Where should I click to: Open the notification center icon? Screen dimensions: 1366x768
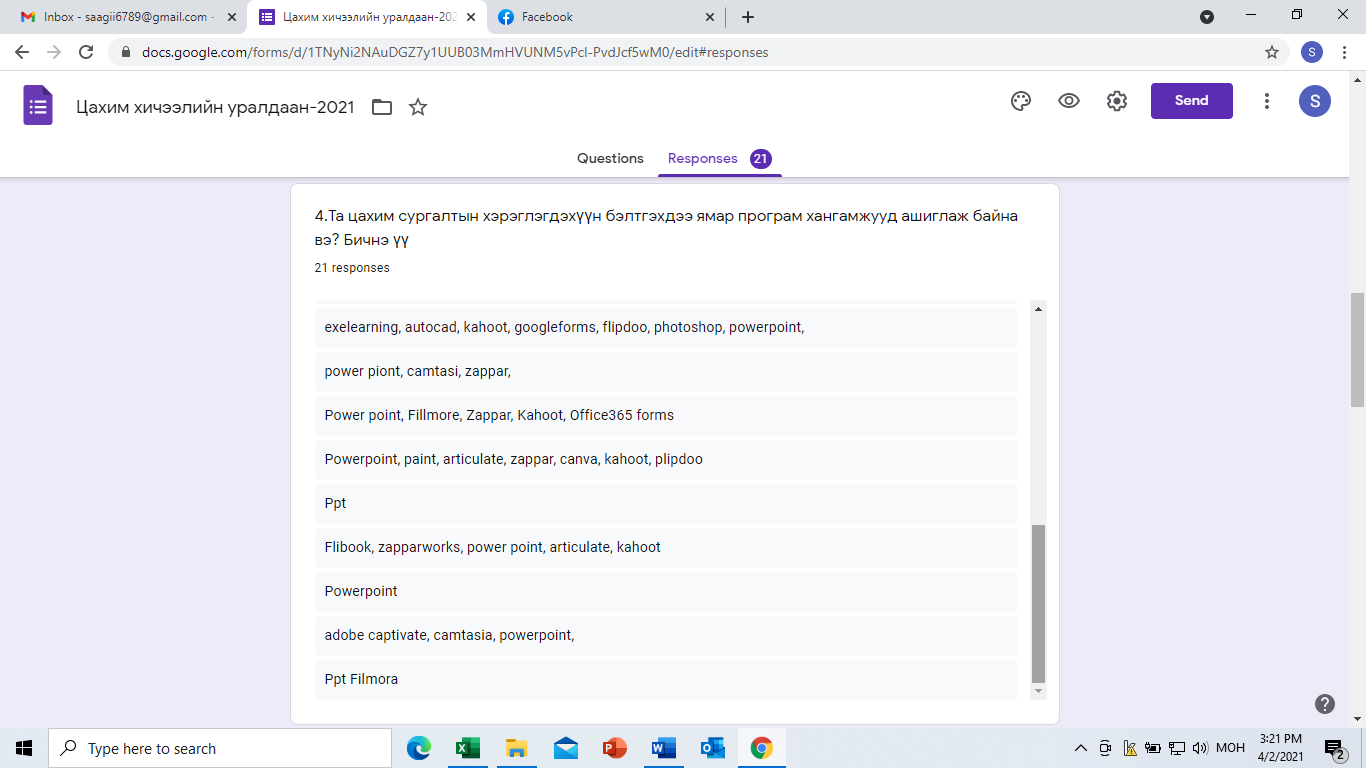tap(1334, 749)
